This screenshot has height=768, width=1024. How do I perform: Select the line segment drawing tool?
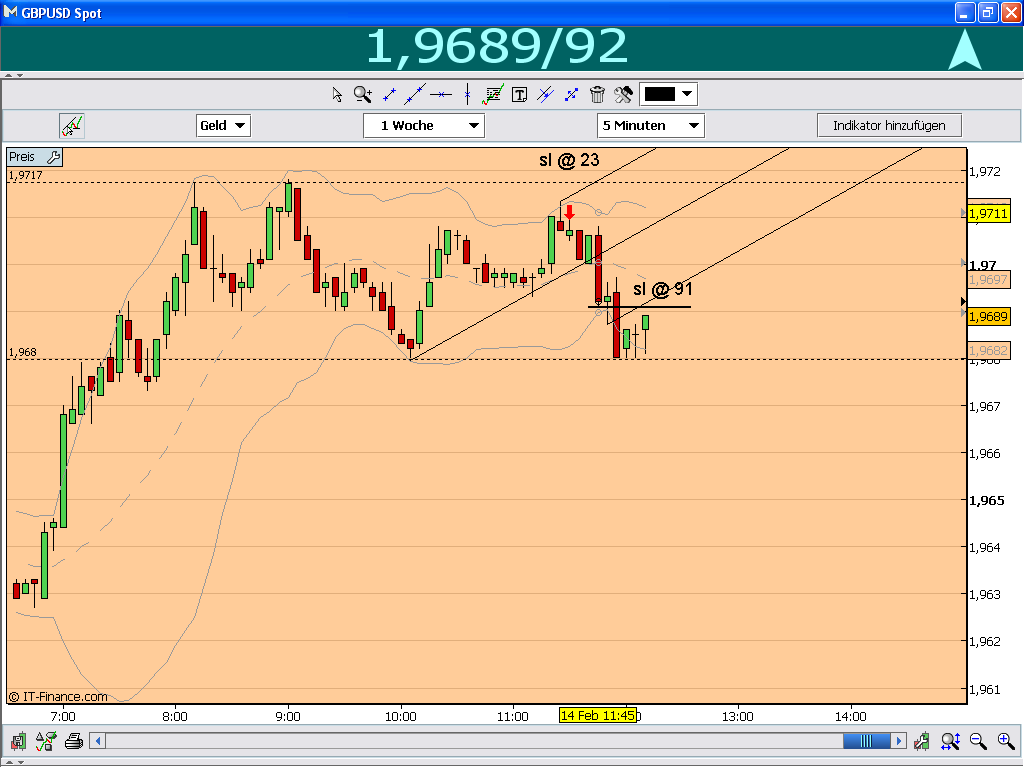point(389,95)
